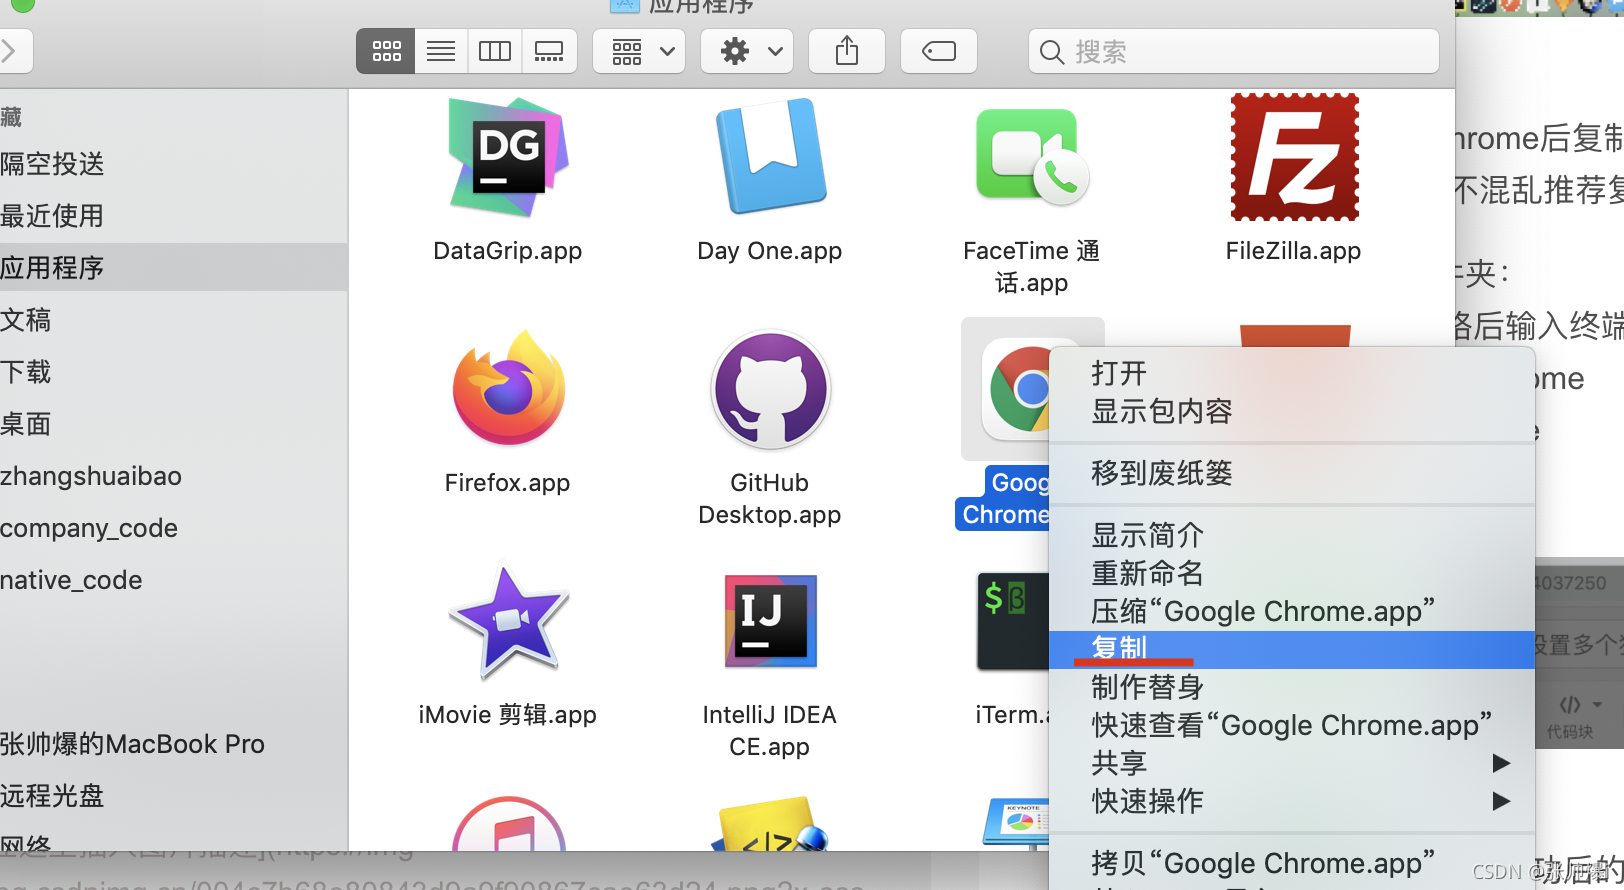
Task: Select the FileZilla.app icon
Action: pos(1294,157)
